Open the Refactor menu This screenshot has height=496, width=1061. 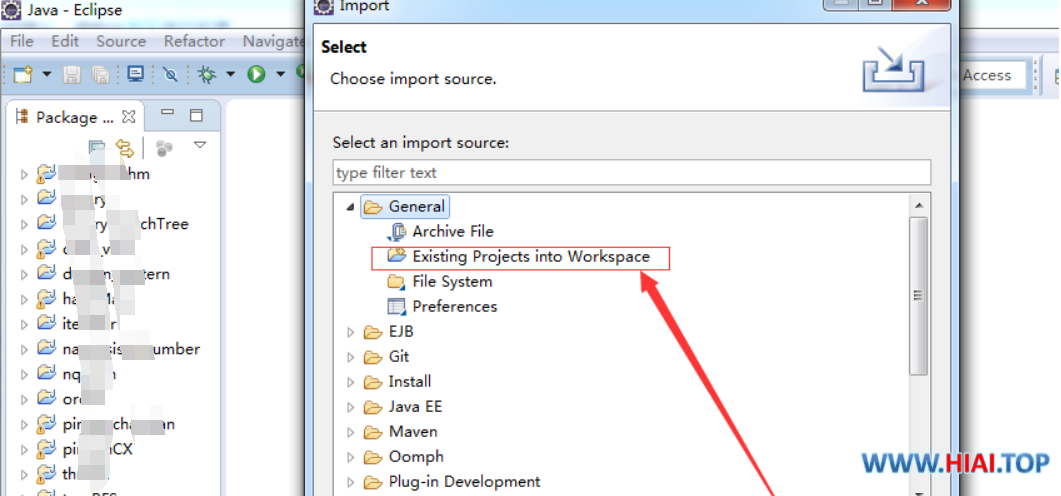(x=194, y=41)
